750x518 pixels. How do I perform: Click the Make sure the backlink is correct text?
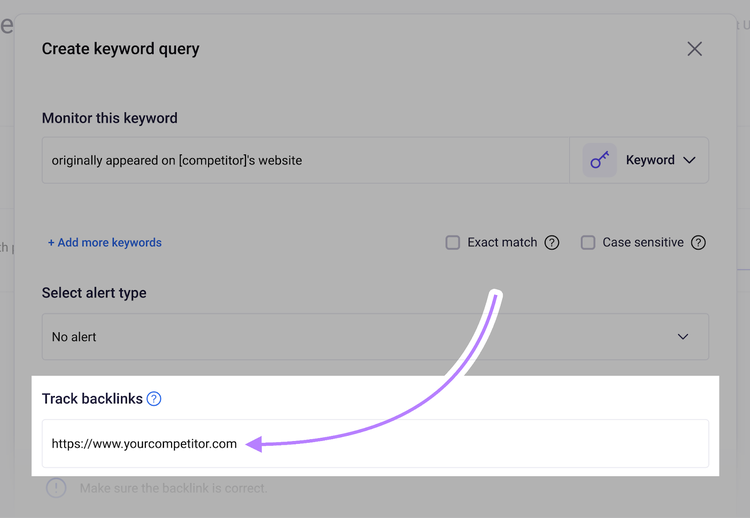click(x=173, y=488)
